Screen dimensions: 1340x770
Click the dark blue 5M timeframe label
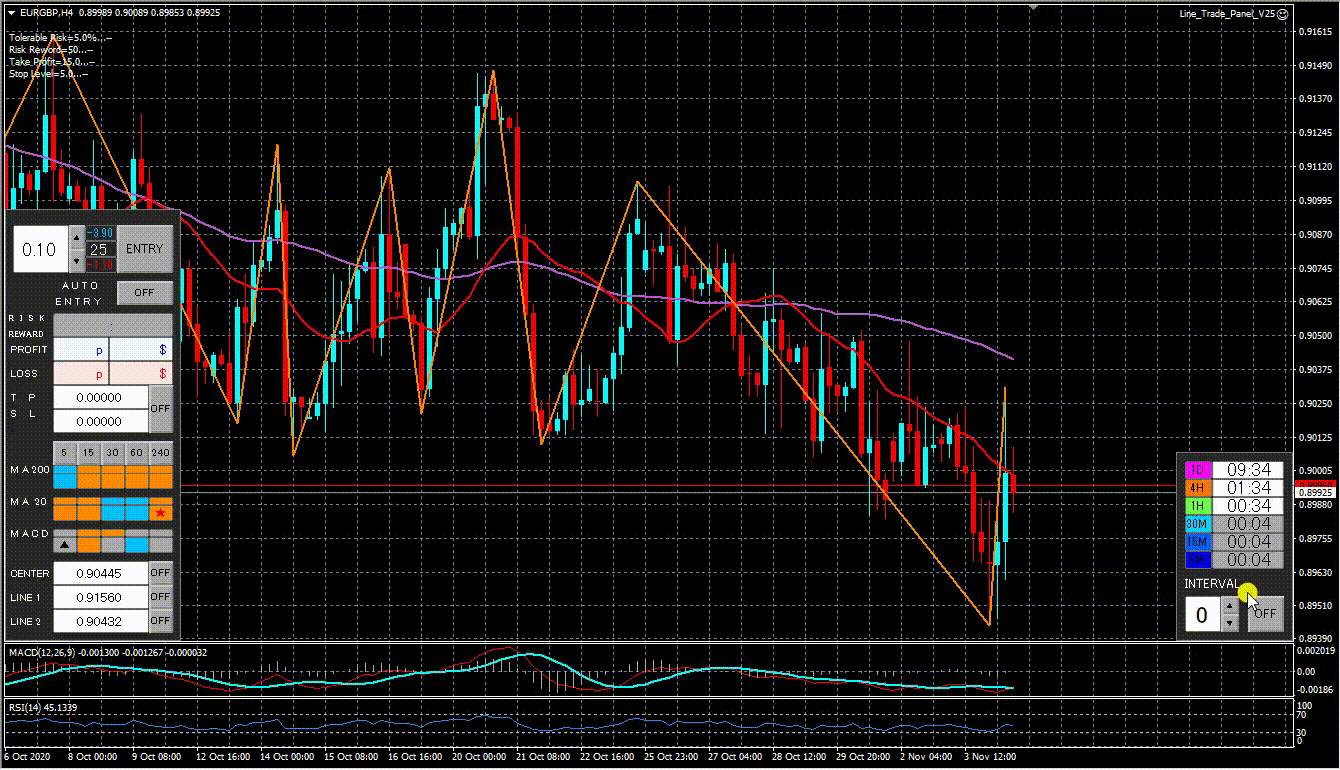pyautogui.click(x=1198, y=560)
